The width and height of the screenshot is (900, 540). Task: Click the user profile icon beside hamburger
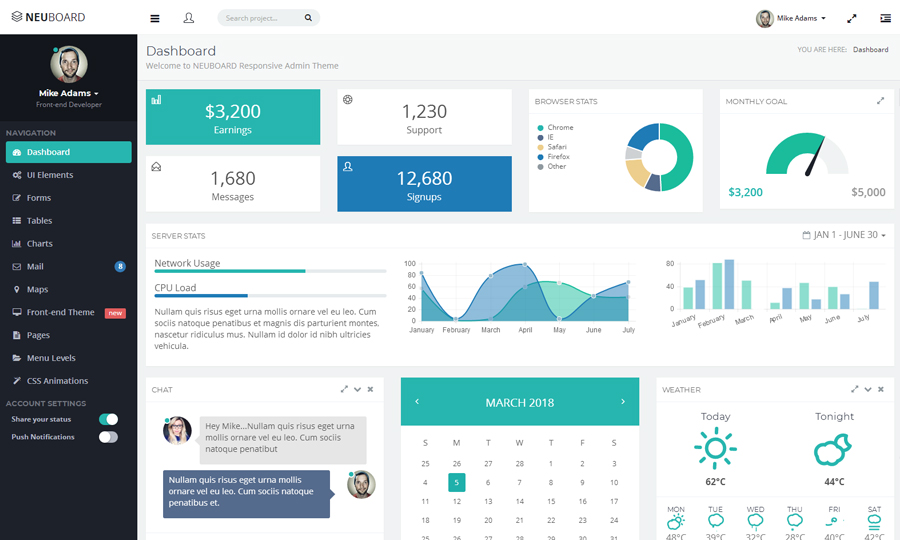pyautogui.click(x=189, y=18)
